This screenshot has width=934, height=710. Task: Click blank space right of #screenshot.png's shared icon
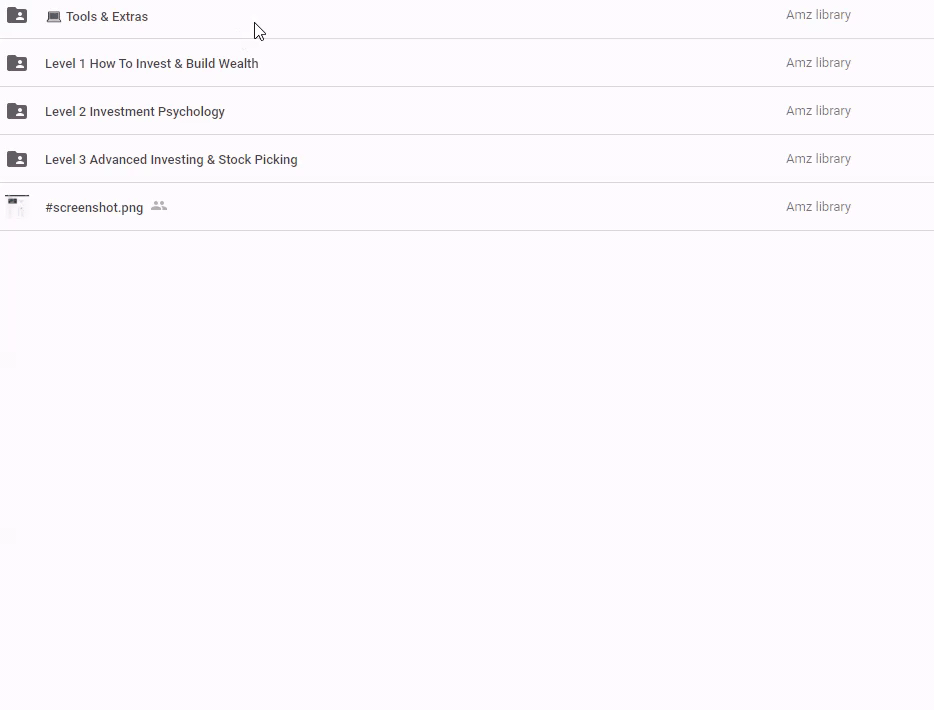pyautogui.click(x=450, y=207)
